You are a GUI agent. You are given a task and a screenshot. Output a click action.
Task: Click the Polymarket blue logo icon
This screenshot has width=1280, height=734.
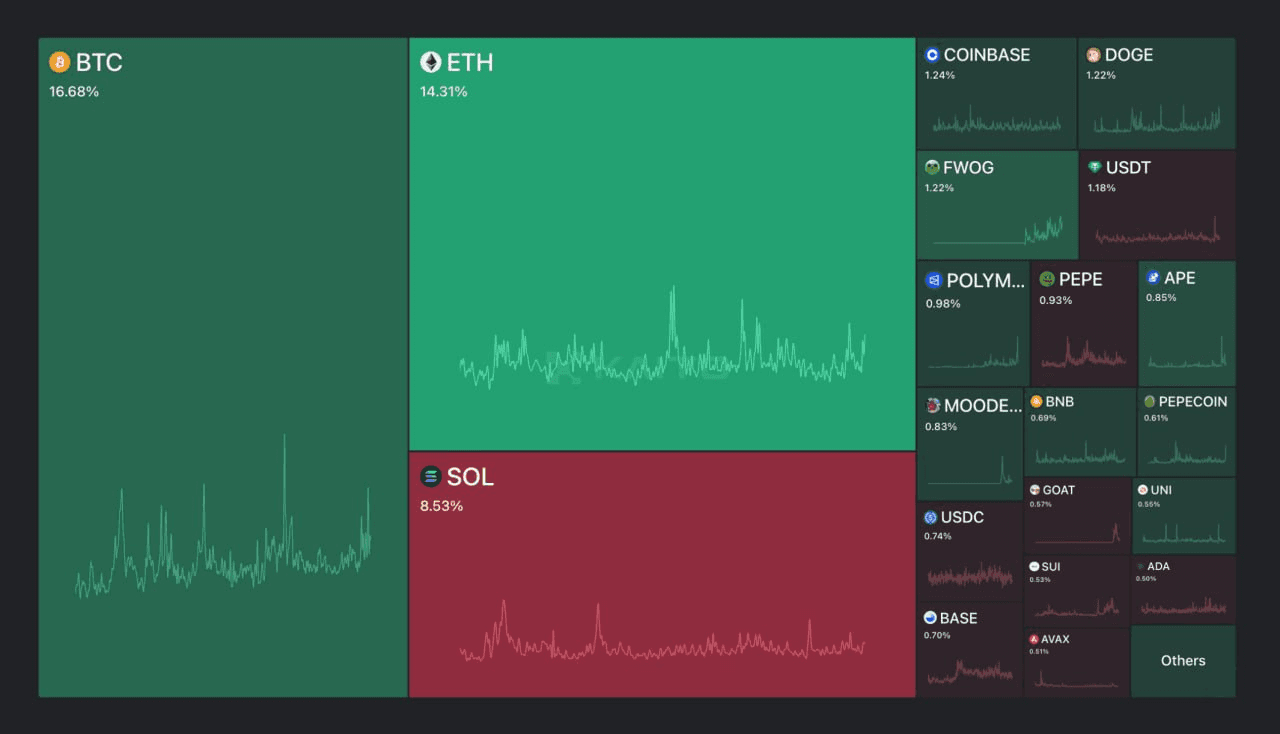click(934, 280)
